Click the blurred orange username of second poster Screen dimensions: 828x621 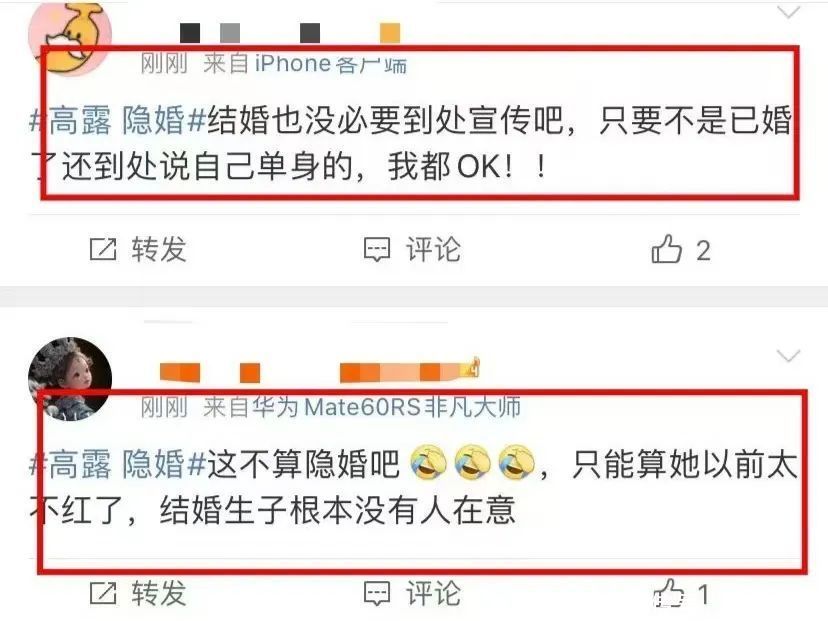(x=319, y=371)
